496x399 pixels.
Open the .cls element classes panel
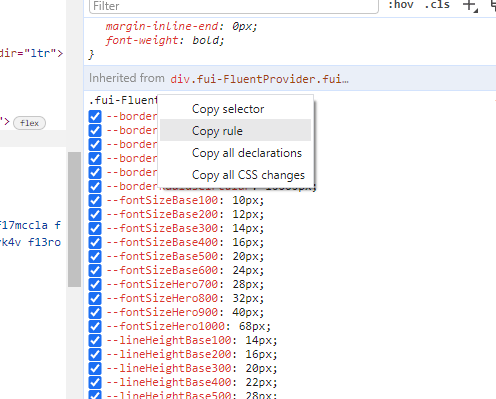[437, 5]
